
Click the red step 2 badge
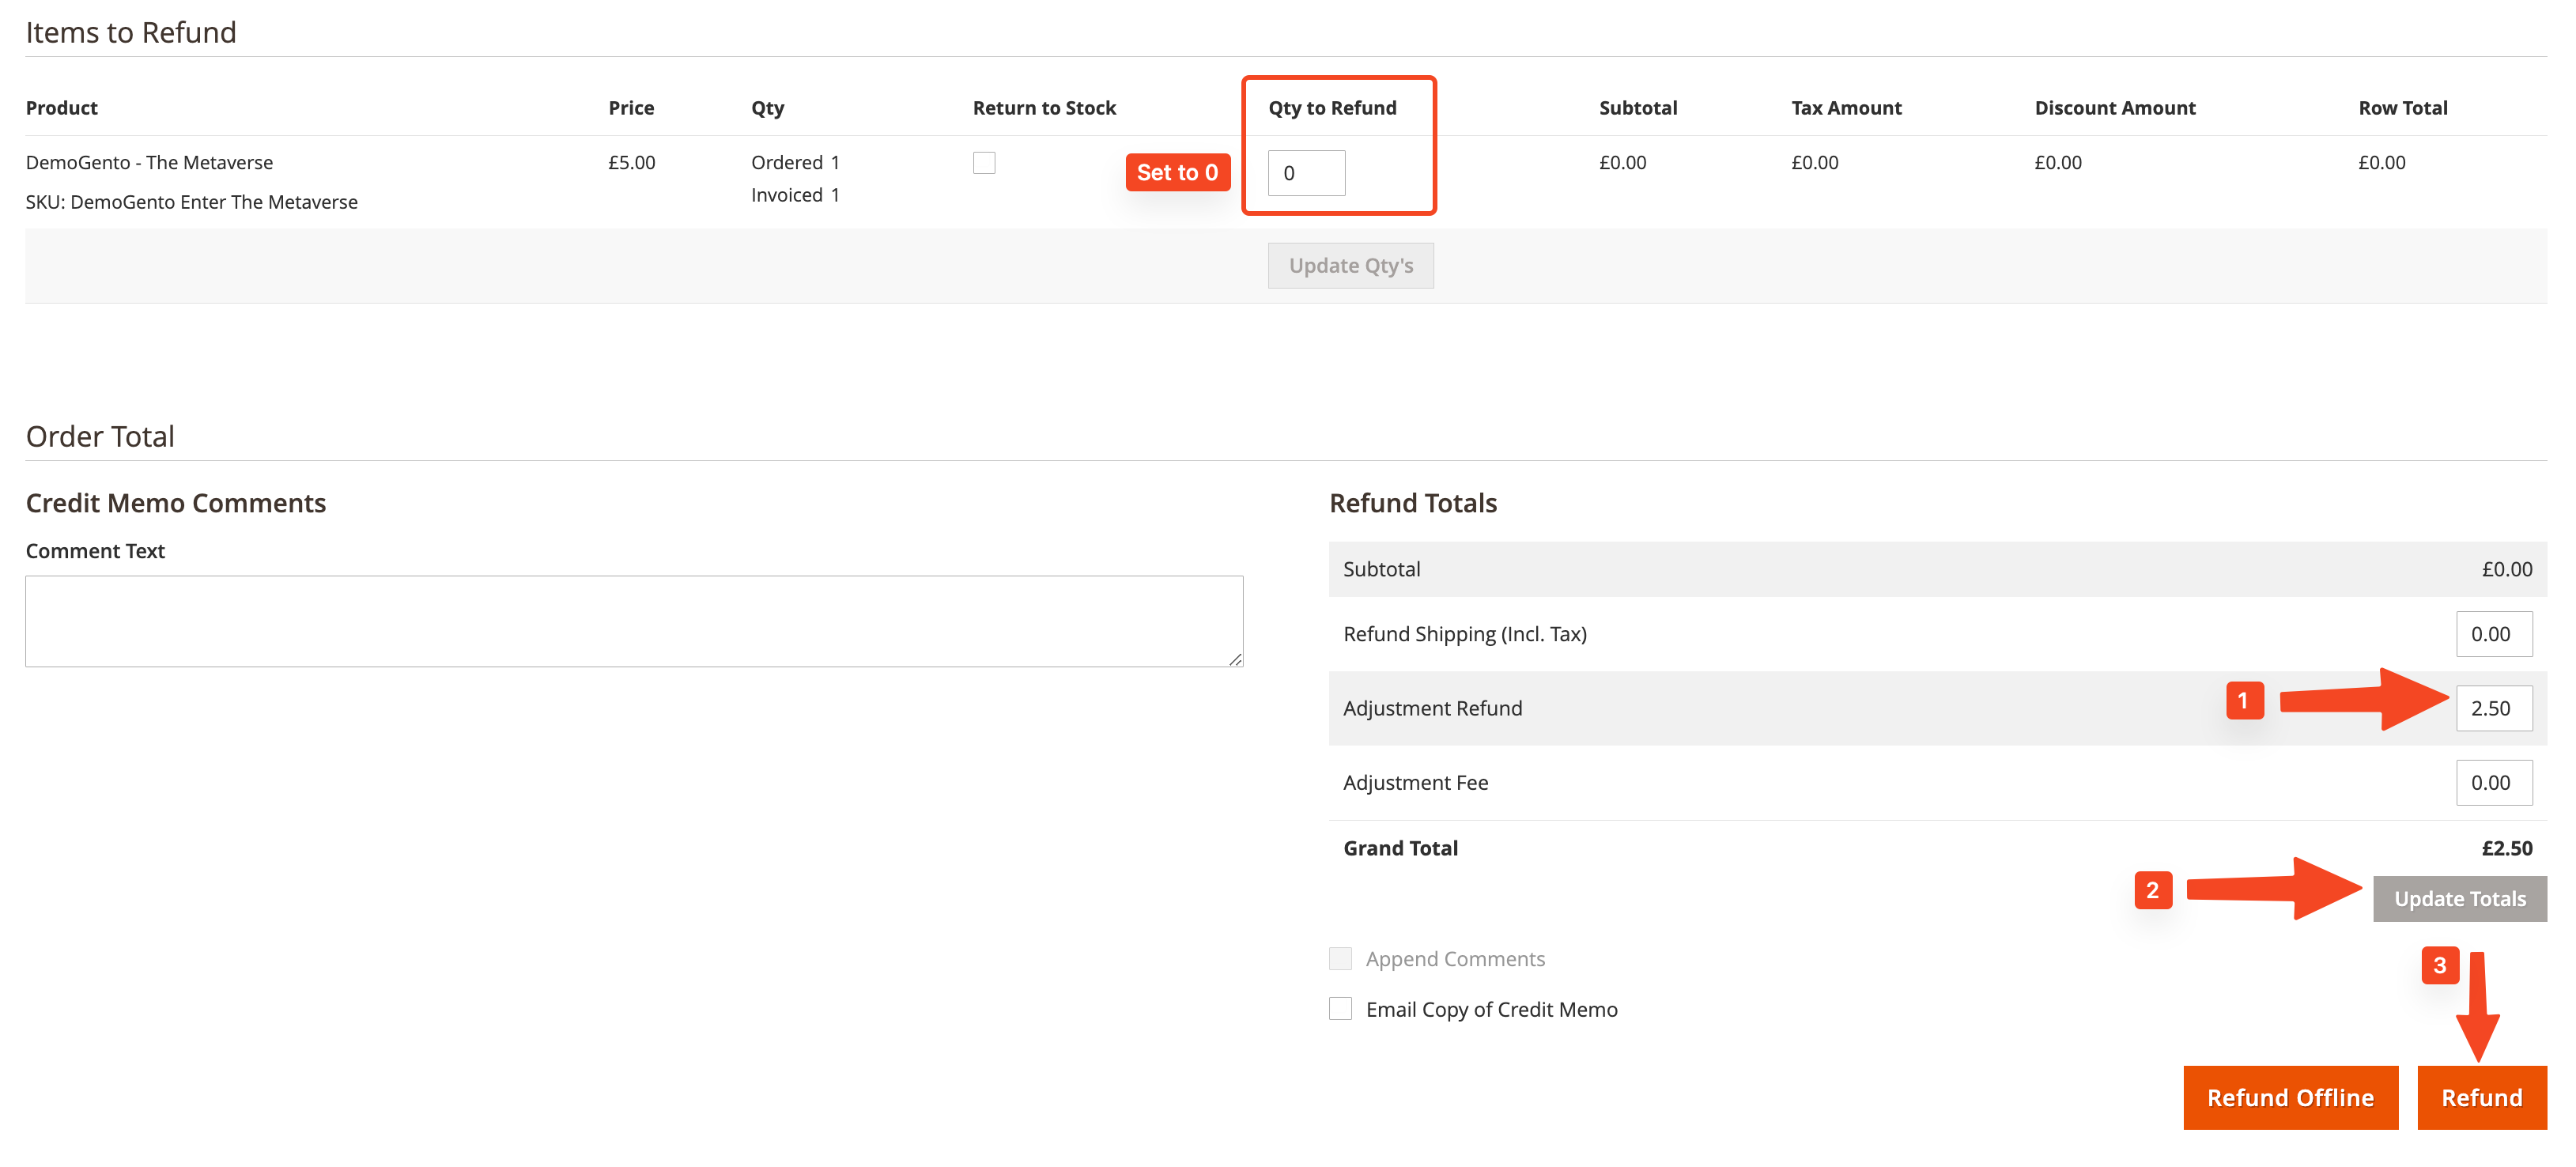click(x=2152, y=889)
